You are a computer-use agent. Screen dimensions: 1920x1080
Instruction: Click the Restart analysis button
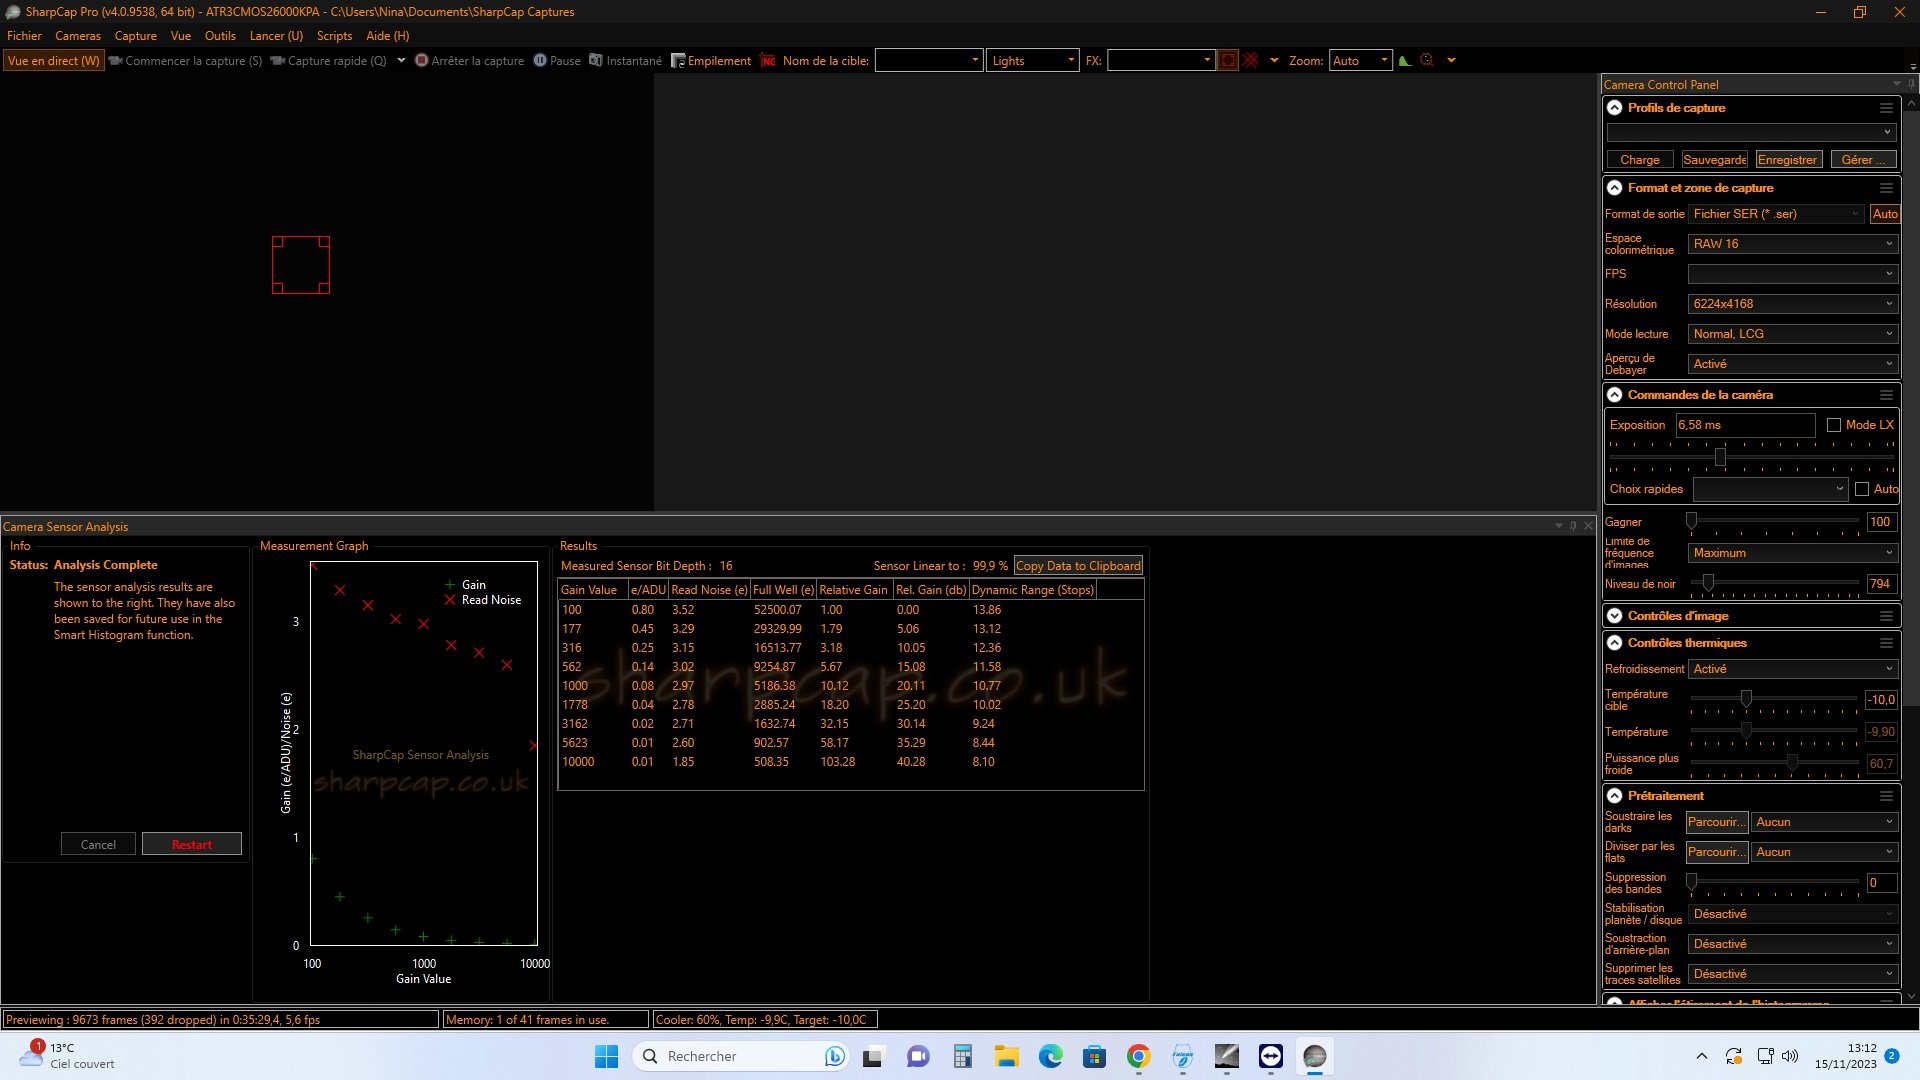[192, 845]
